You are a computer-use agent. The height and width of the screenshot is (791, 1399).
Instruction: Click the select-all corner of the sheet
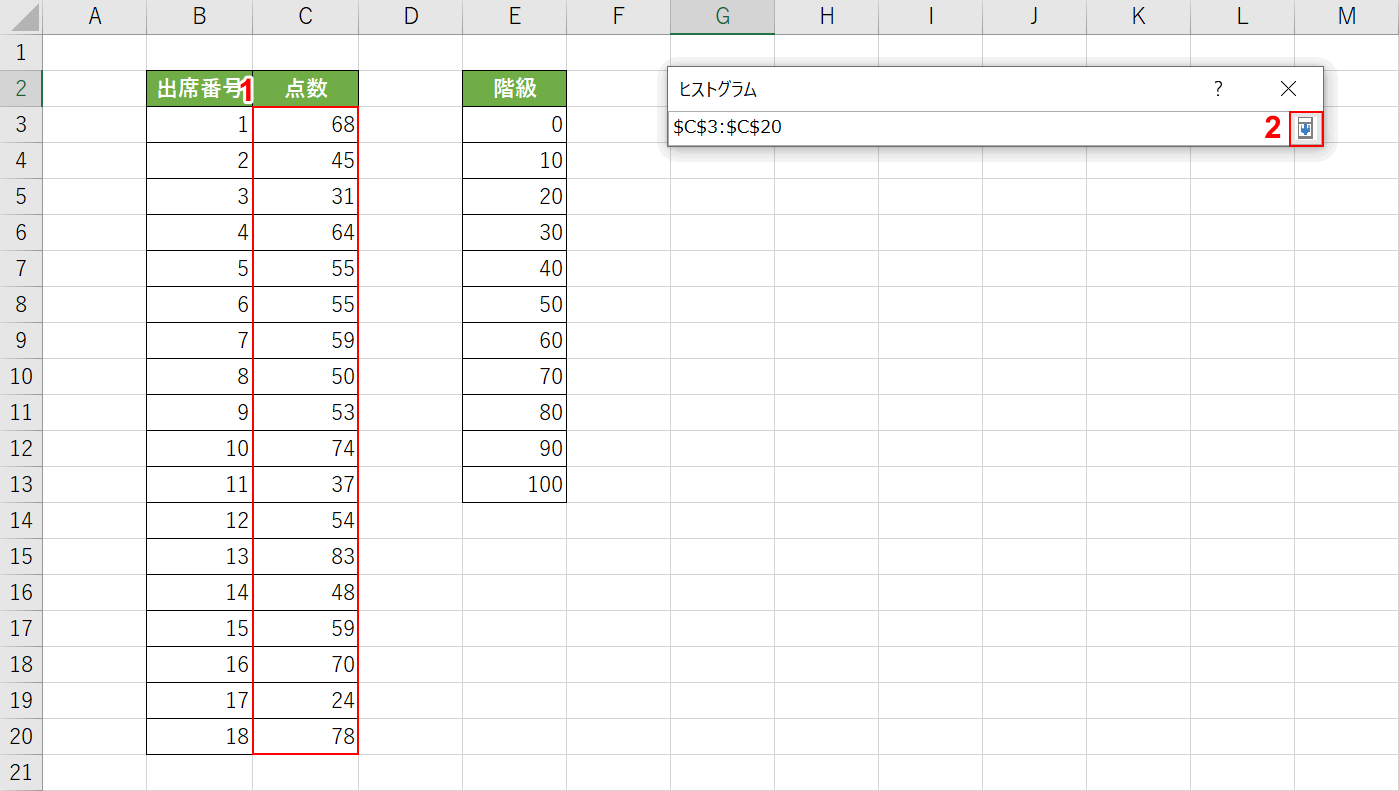coord(21,16)
